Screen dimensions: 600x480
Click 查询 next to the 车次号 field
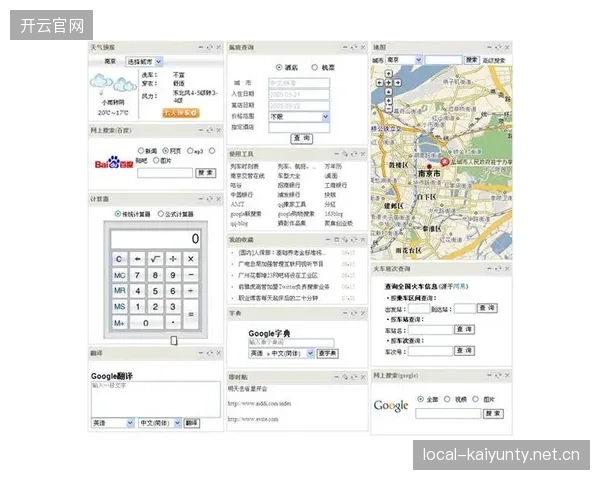click(464, 351)
